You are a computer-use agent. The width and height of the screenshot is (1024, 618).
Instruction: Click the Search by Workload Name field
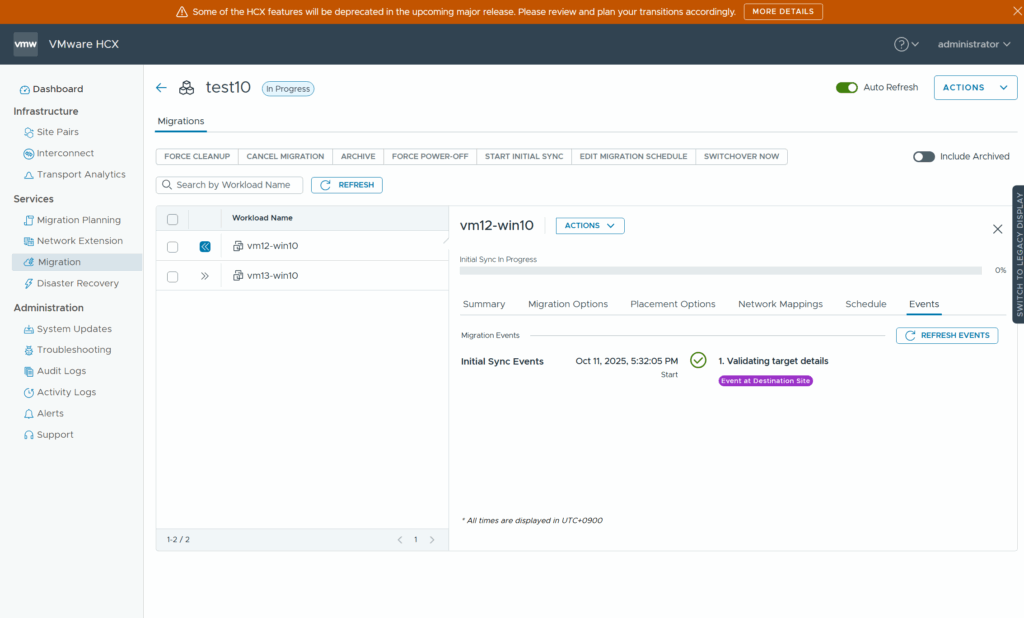click(x=232, y=185)
